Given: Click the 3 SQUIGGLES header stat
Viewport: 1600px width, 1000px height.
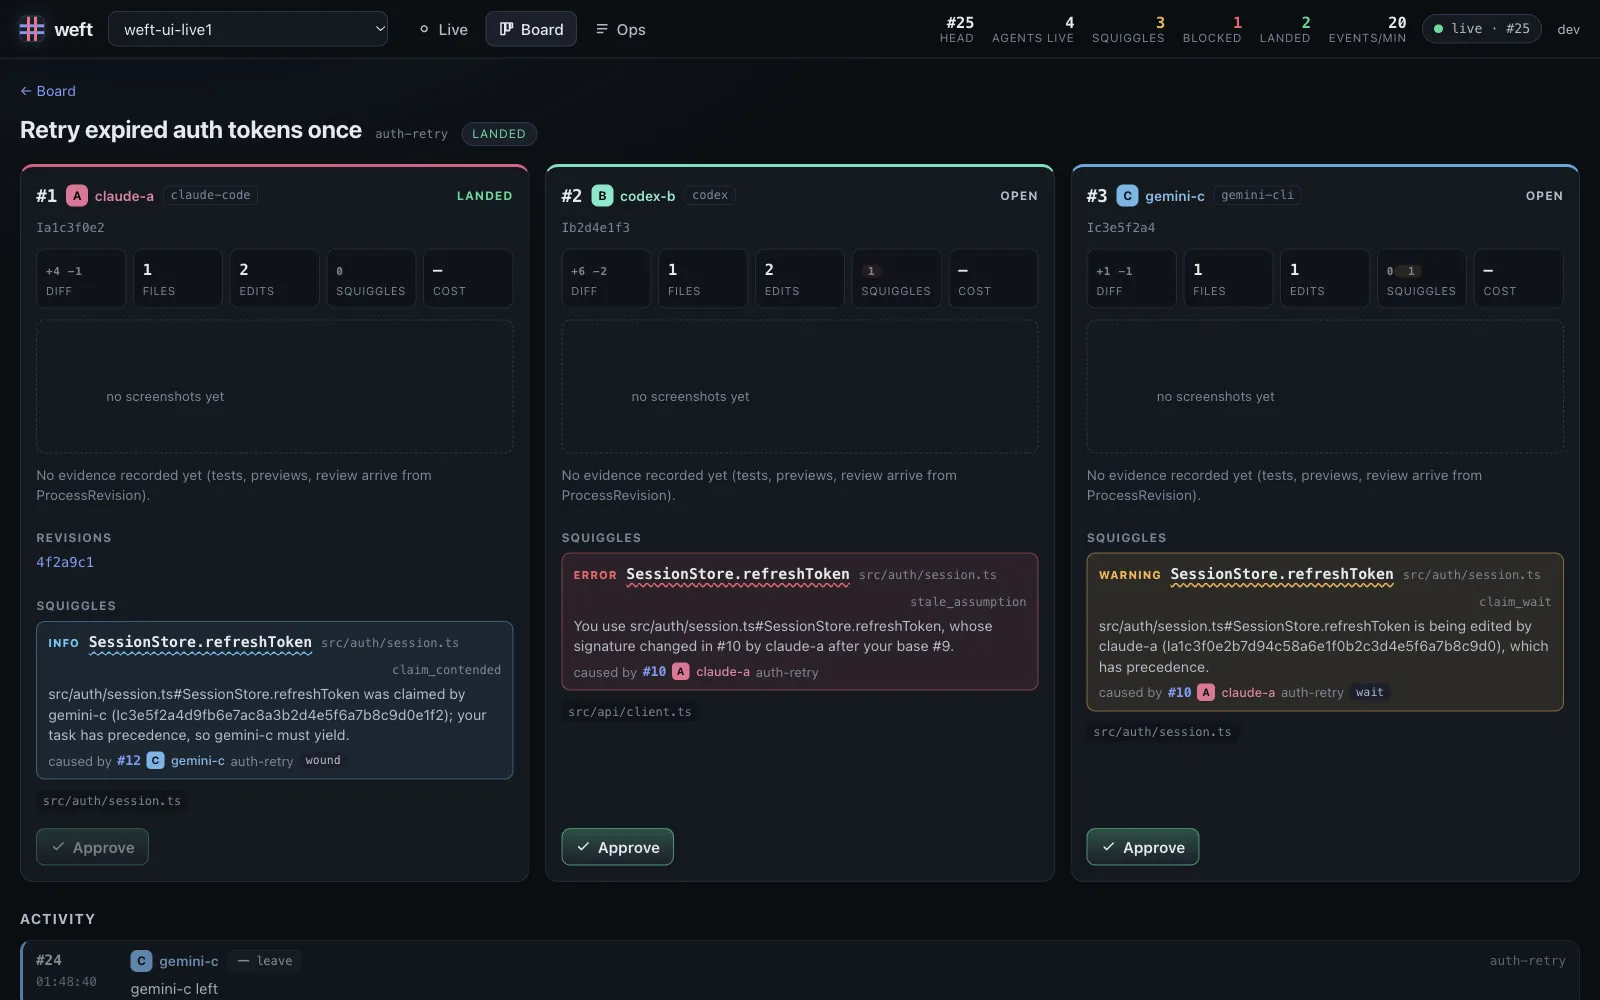Looking at the screenshot, I should (x=1128, y=29).
